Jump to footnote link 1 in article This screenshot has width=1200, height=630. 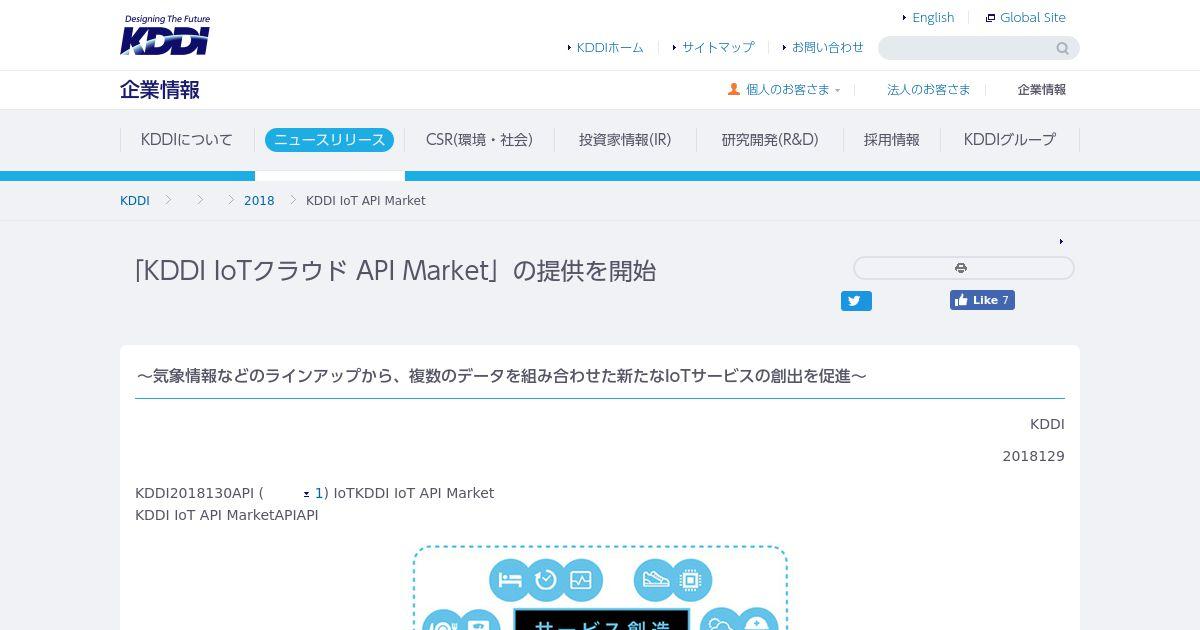click(319, 493)
